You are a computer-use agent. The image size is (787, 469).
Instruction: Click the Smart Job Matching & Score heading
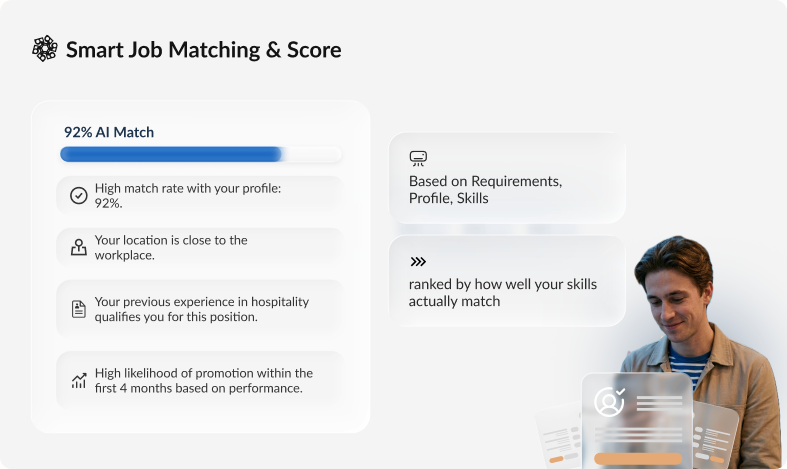tap(203, 50)
